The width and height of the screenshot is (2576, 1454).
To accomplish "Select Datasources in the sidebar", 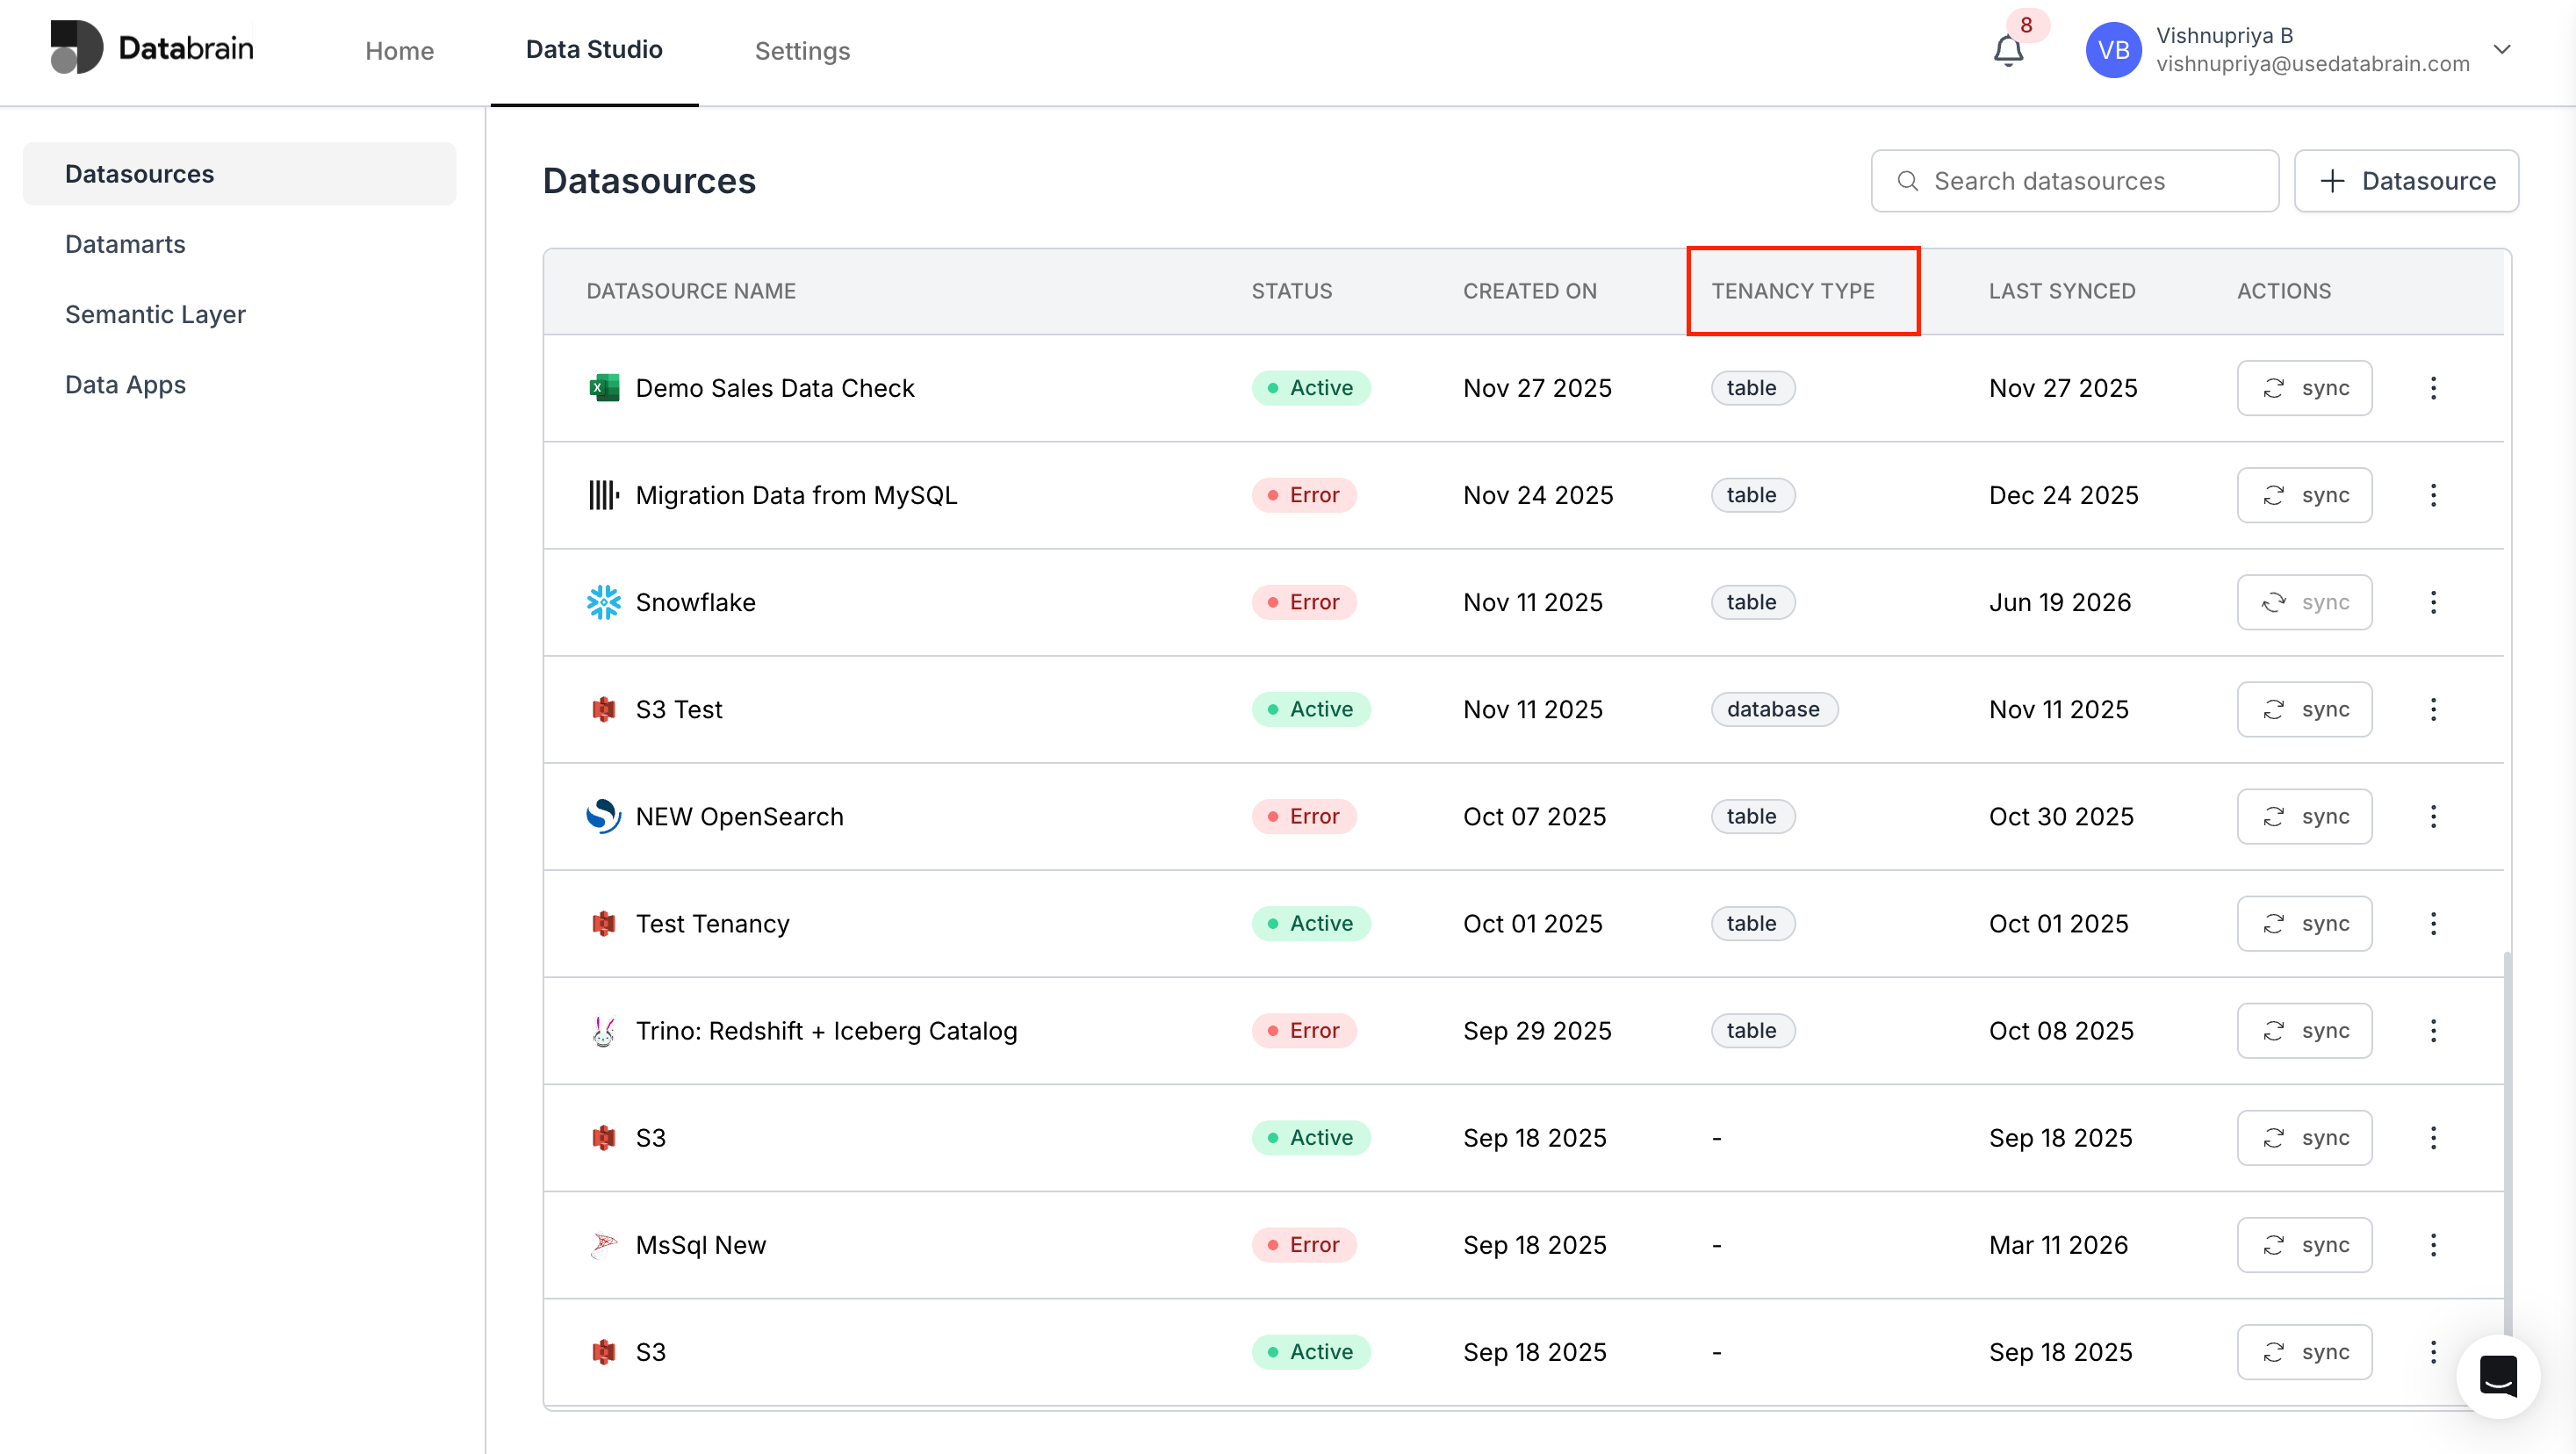I will pyautogui.click(x=239, y=174).
